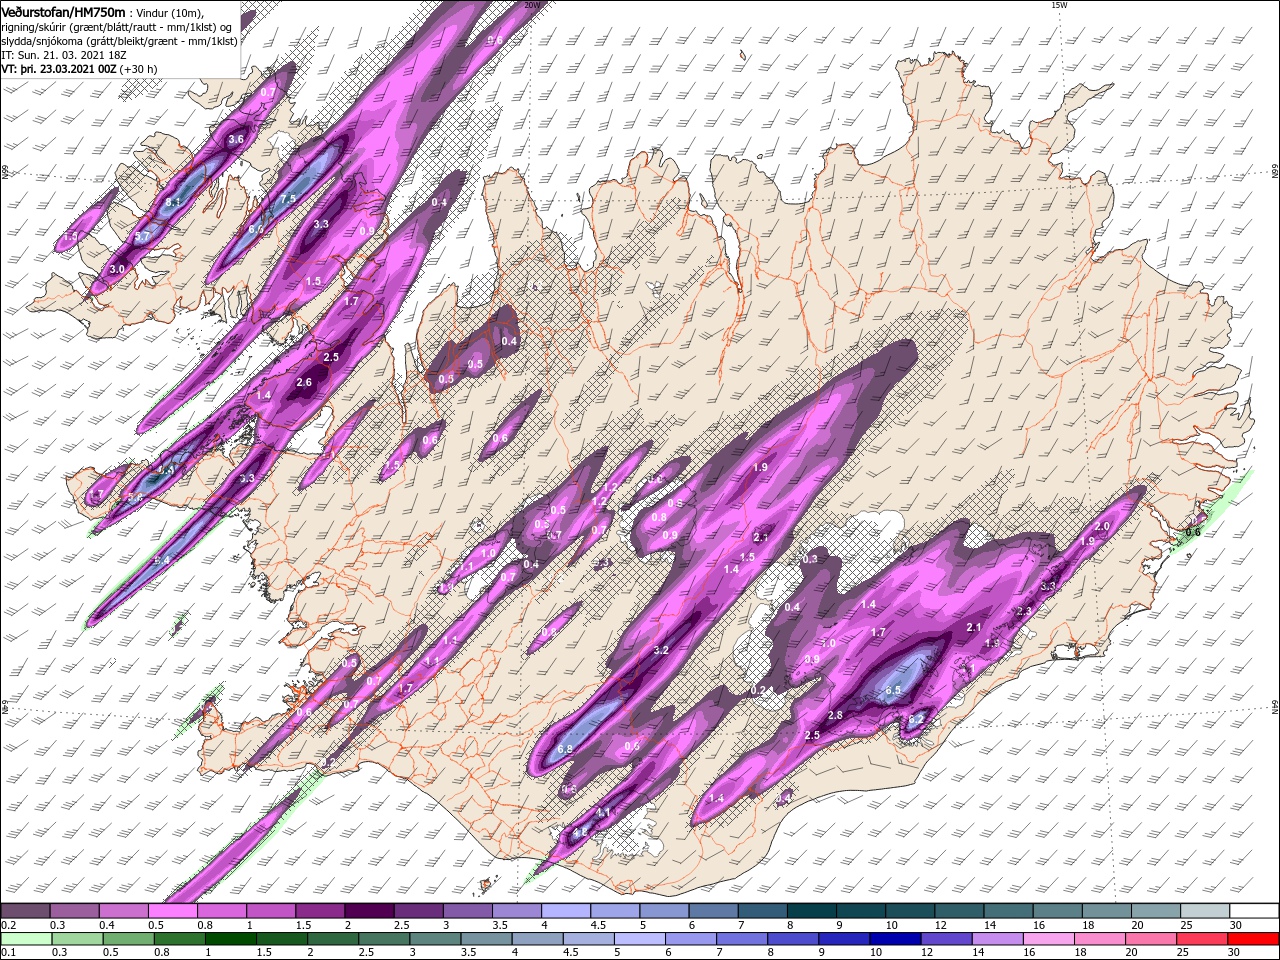Select the 5.7 value label
The width and height of the screenshot is (1280, 960).
(x=142, y=236)
